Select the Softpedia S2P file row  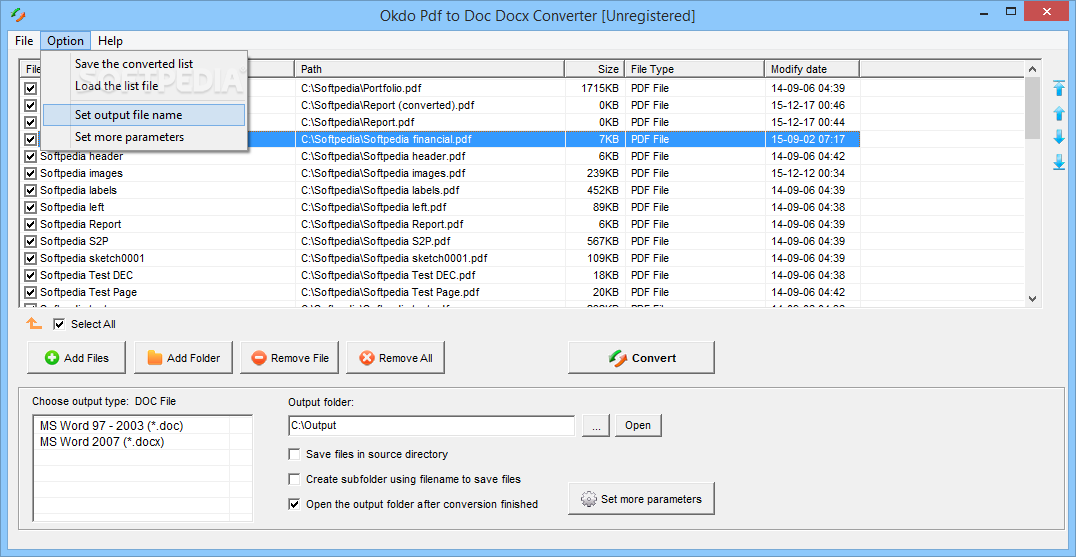pyautogui.click(x=442, y=241)
